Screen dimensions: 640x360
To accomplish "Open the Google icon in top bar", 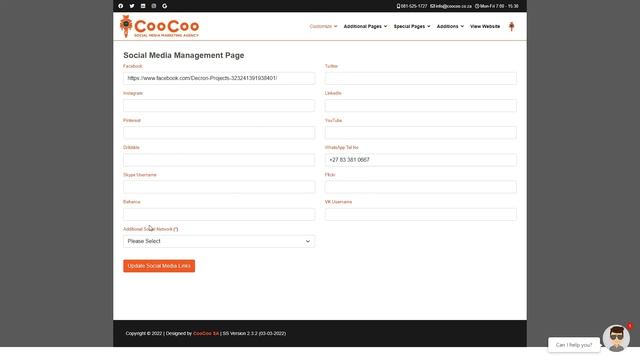I will [164, 6].
